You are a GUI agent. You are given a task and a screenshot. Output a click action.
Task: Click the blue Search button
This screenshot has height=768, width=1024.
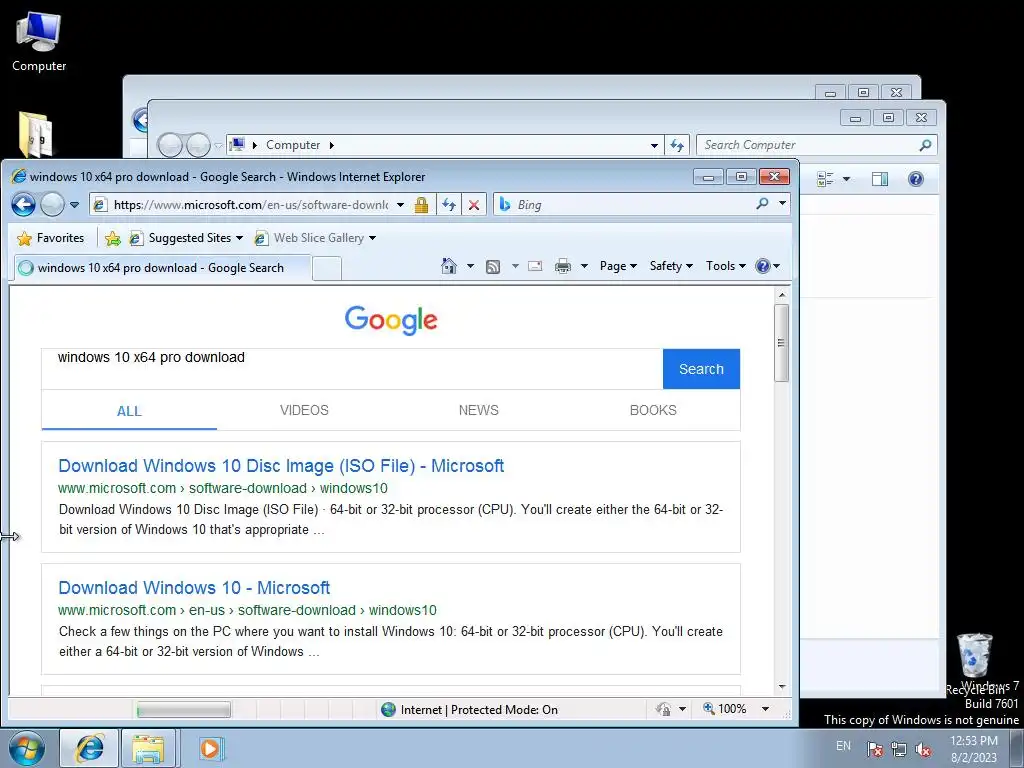pyautogui.click(x=701, y=369)
